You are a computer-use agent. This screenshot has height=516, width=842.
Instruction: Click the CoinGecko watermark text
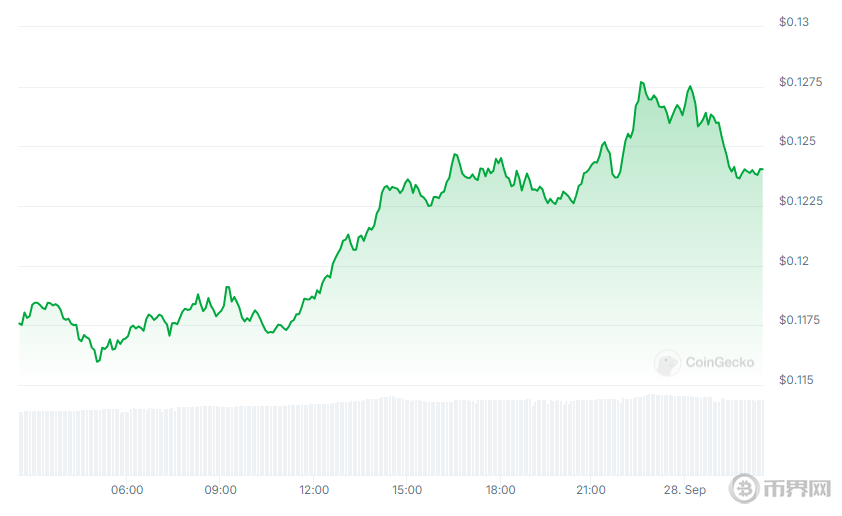tap(719, 363)
